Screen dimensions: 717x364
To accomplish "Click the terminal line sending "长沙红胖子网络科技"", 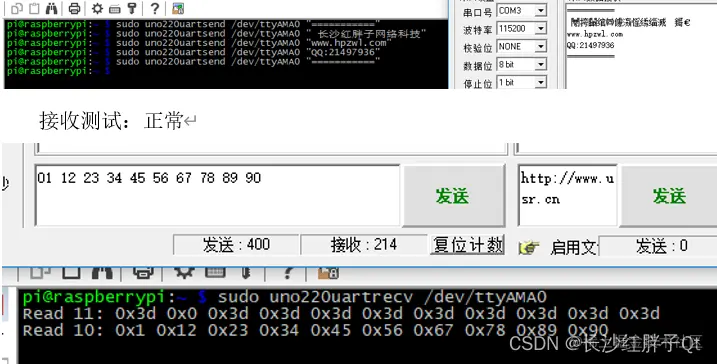I will click(216, 33).
